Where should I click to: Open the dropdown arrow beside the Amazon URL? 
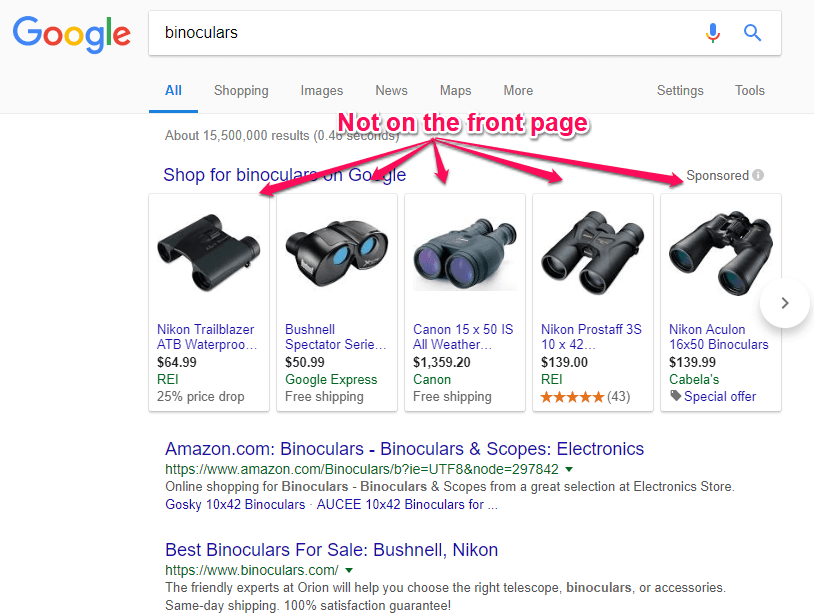tap(569, 469)
